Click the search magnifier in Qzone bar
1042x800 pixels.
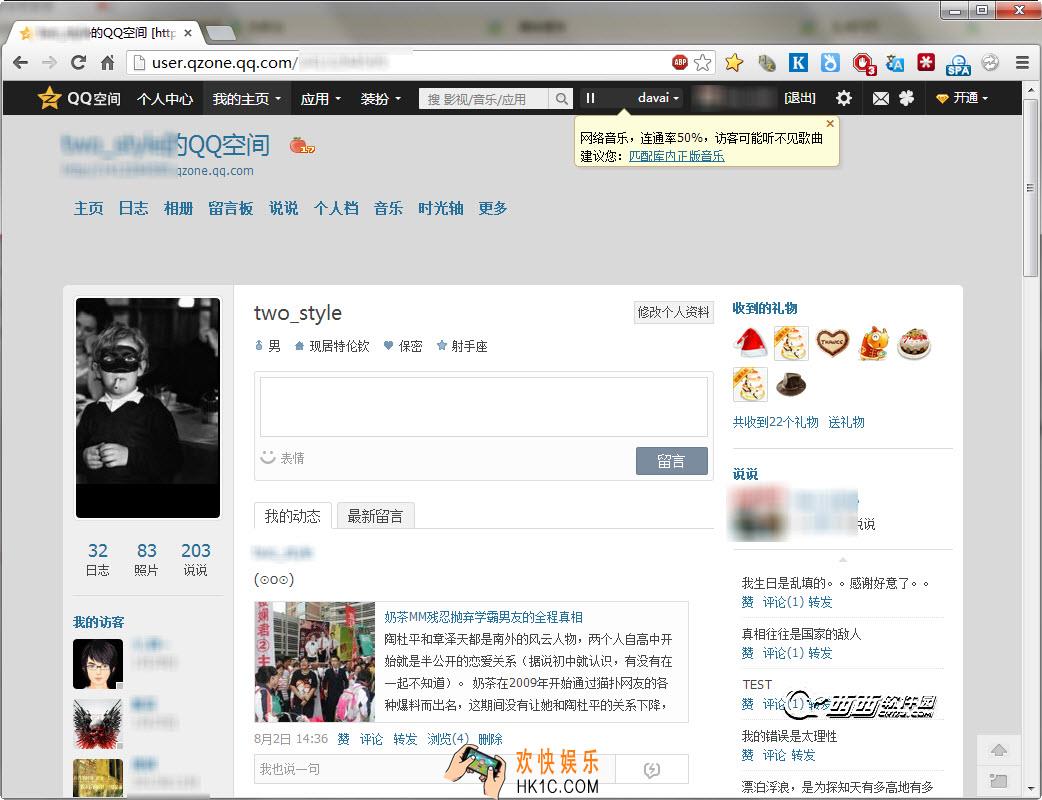point(562,99)
